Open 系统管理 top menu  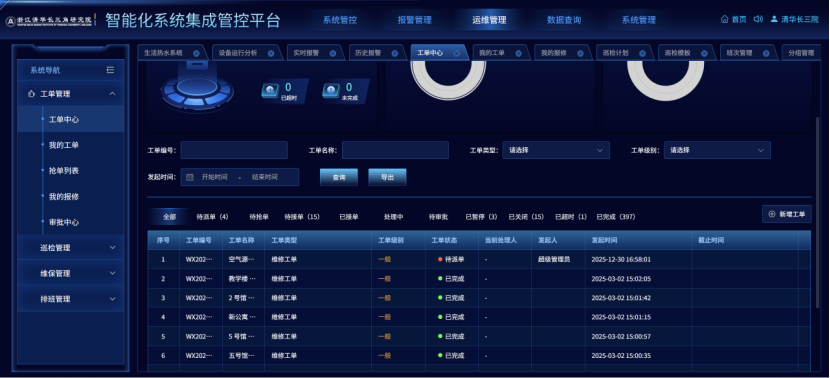coord(638,20)
